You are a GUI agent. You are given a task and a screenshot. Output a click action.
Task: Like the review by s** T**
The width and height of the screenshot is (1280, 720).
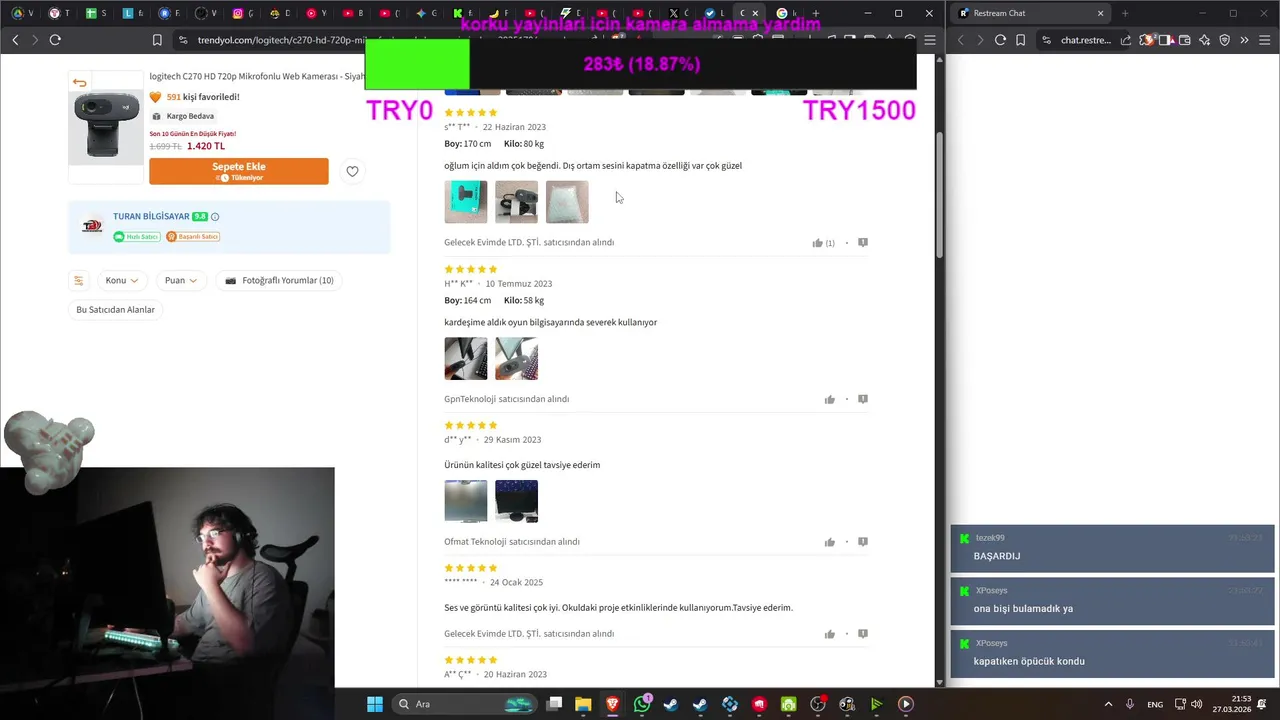[x=817, y=243]
